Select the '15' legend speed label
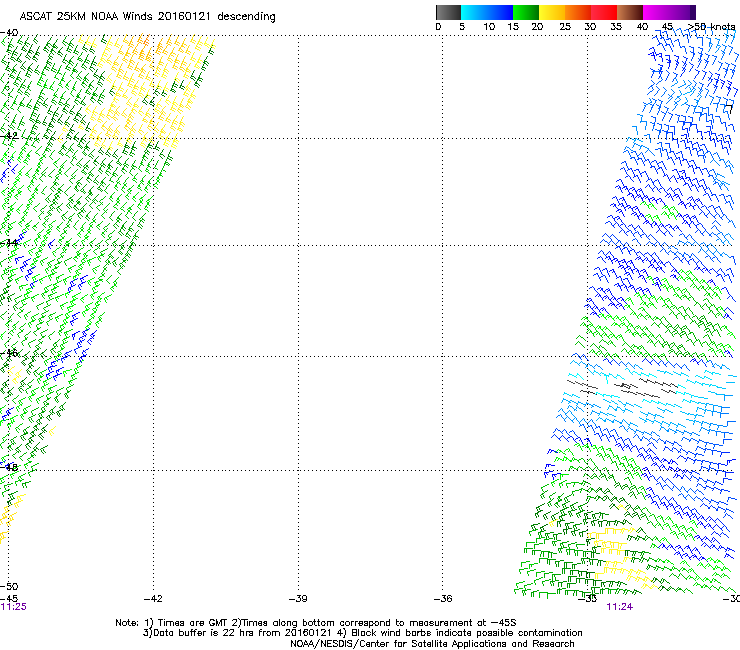The height and width of the screenshot is (650, 740). tap(513, 27)
